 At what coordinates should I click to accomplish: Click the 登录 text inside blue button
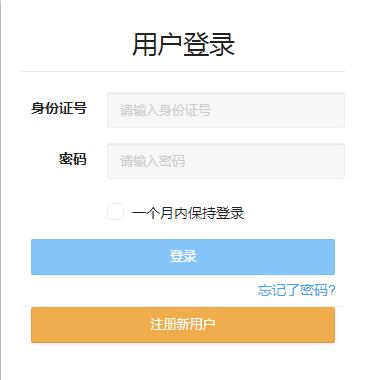click(183, 257)
